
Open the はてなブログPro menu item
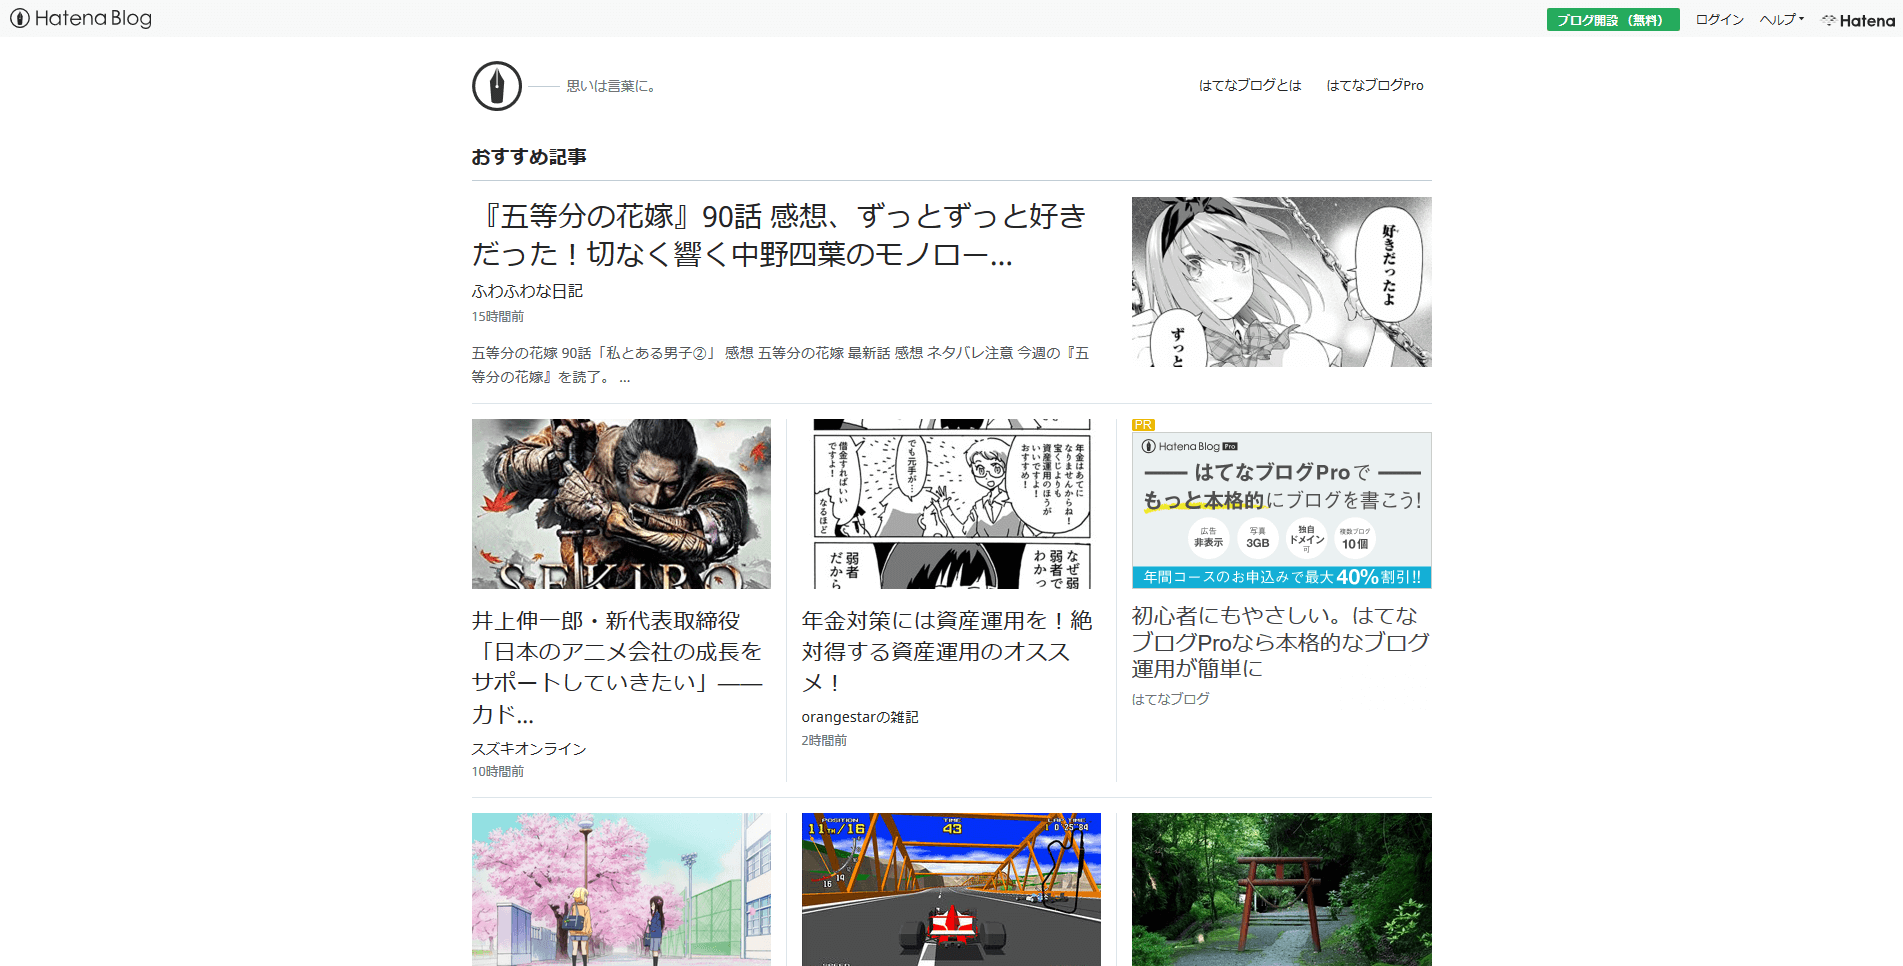pyautogui.click(x=1375, y=85)
